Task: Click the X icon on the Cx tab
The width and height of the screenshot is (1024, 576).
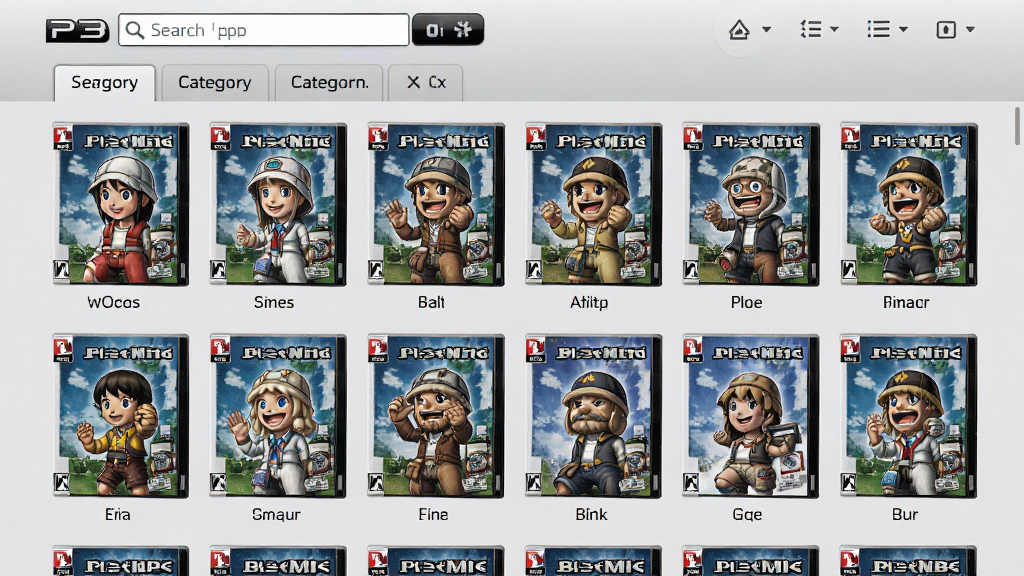Action: [413, 82]
